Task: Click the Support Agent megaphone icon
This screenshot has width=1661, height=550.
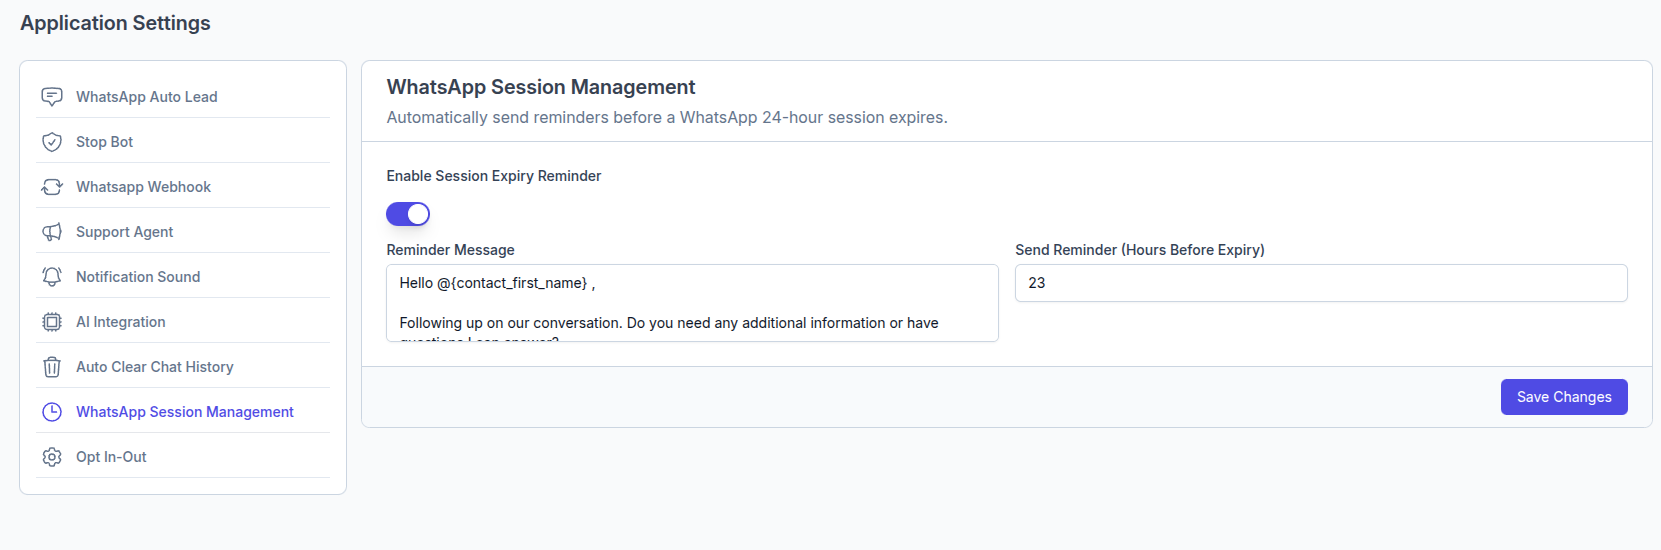Action: click(52, 232)
